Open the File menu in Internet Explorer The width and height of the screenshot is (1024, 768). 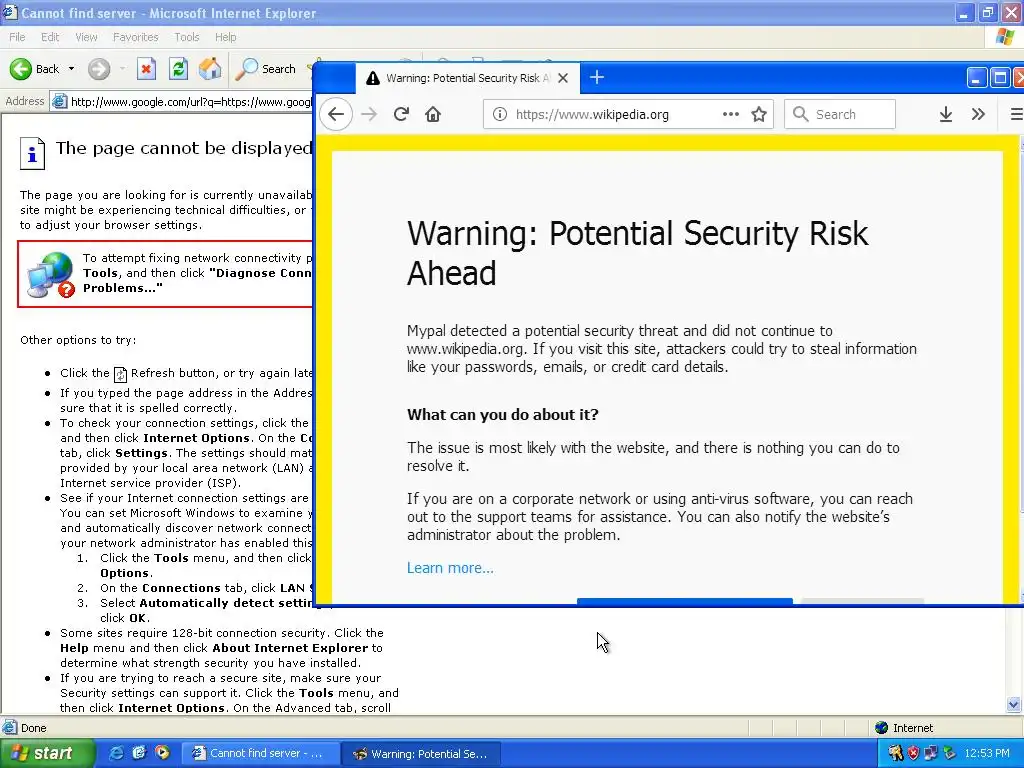(x=17, y=37)
